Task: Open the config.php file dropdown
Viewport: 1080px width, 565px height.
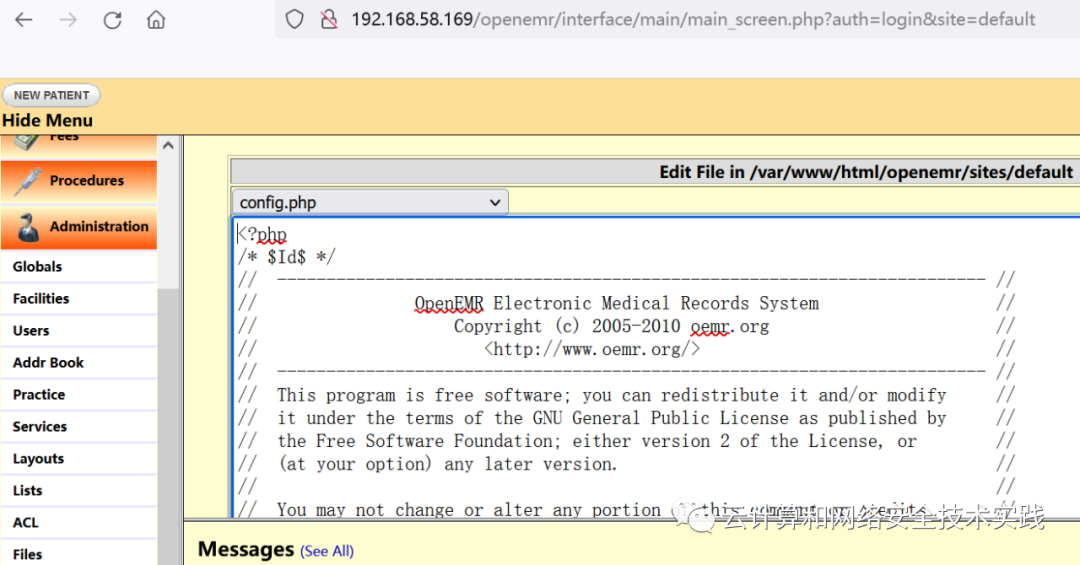Action: (x=371, y=203)
